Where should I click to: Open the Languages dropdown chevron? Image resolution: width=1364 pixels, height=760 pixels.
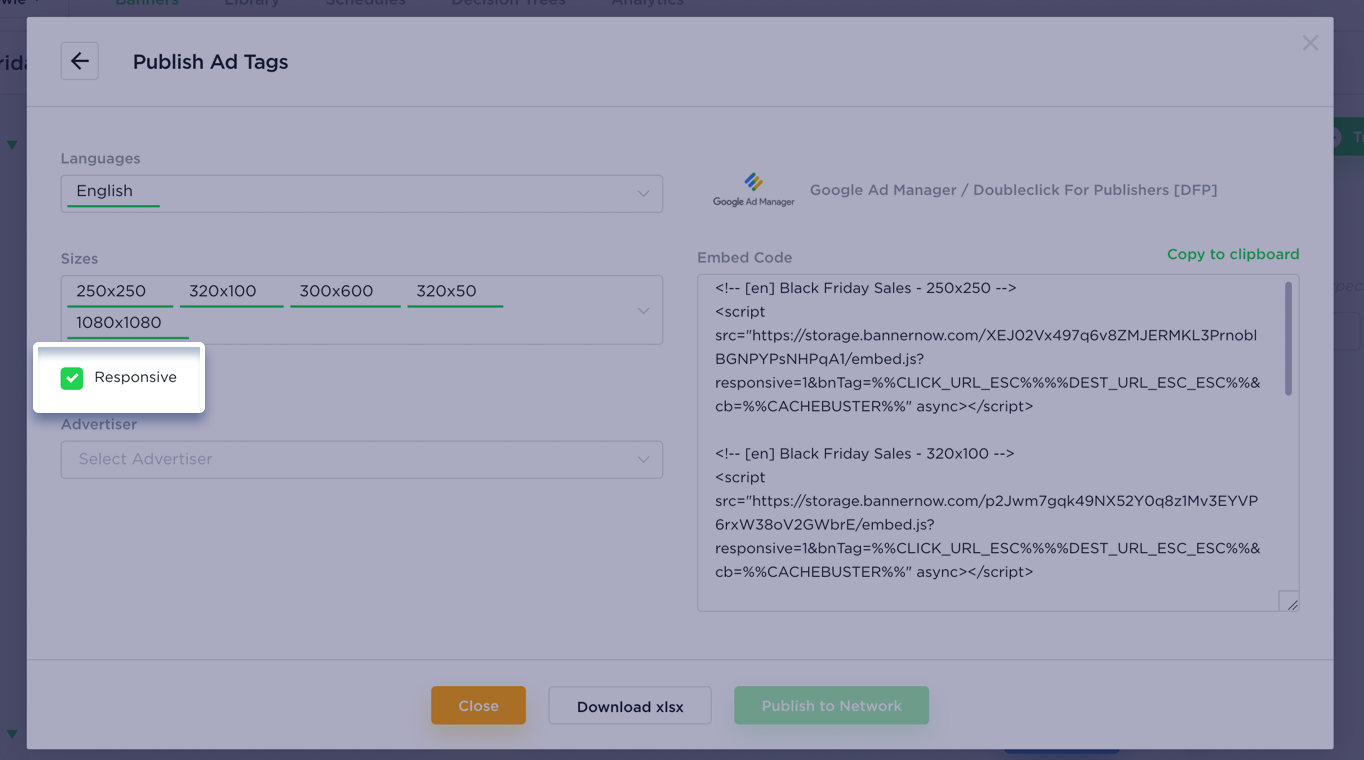click(x=643, y=193)
